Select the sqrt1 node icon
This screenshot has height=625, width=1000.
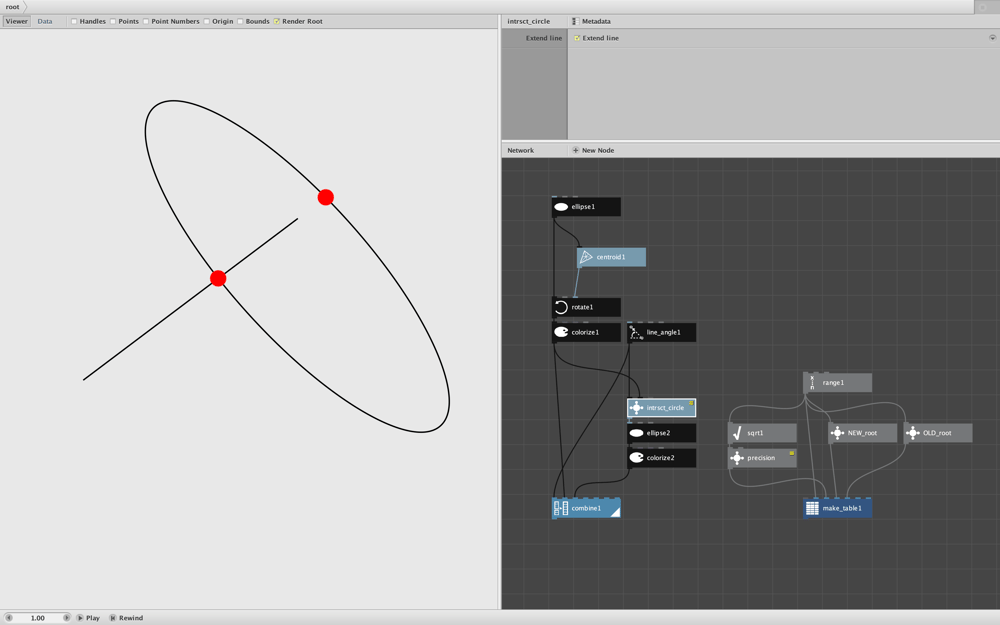pos(737,433)
